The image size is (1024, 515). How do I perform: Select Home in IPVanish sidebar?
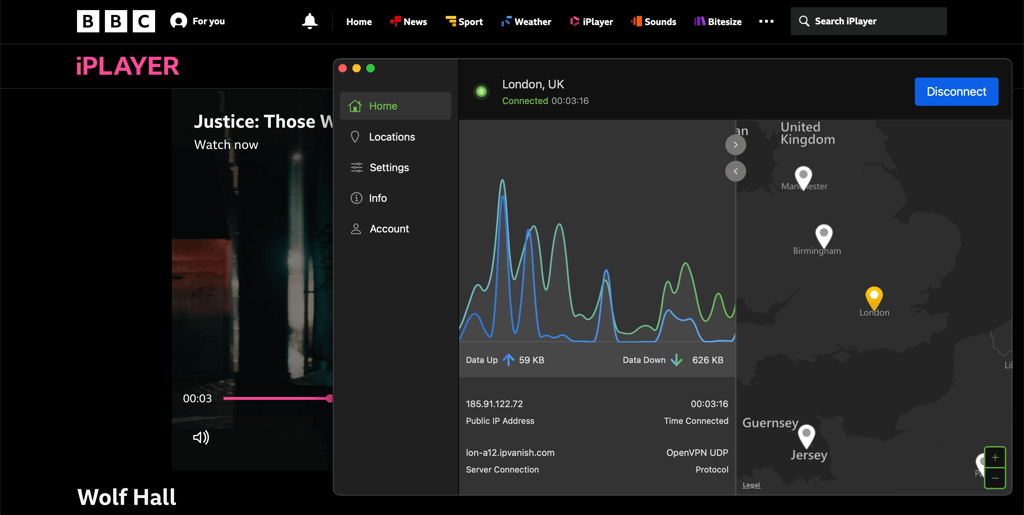(395, 106)
